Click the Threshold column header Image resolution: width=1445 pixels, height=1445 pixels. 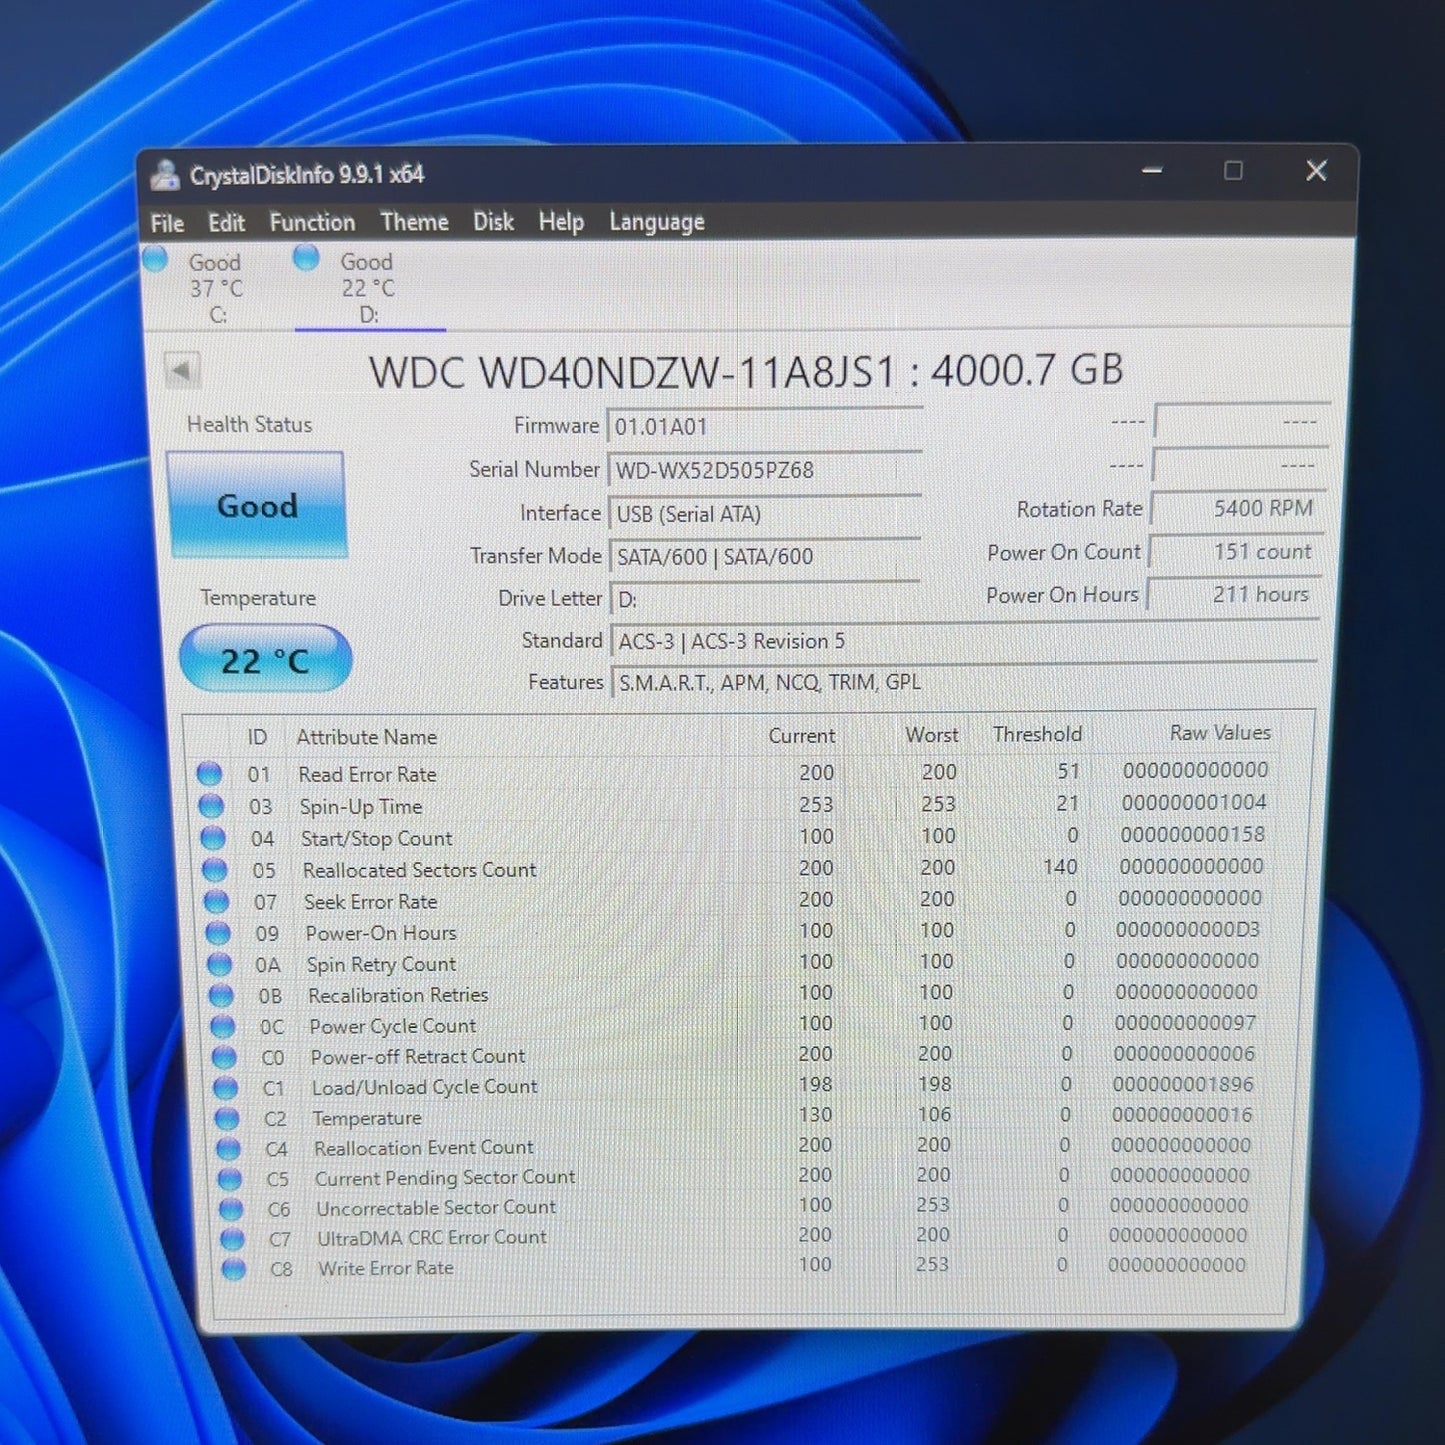pos(1037,734)
